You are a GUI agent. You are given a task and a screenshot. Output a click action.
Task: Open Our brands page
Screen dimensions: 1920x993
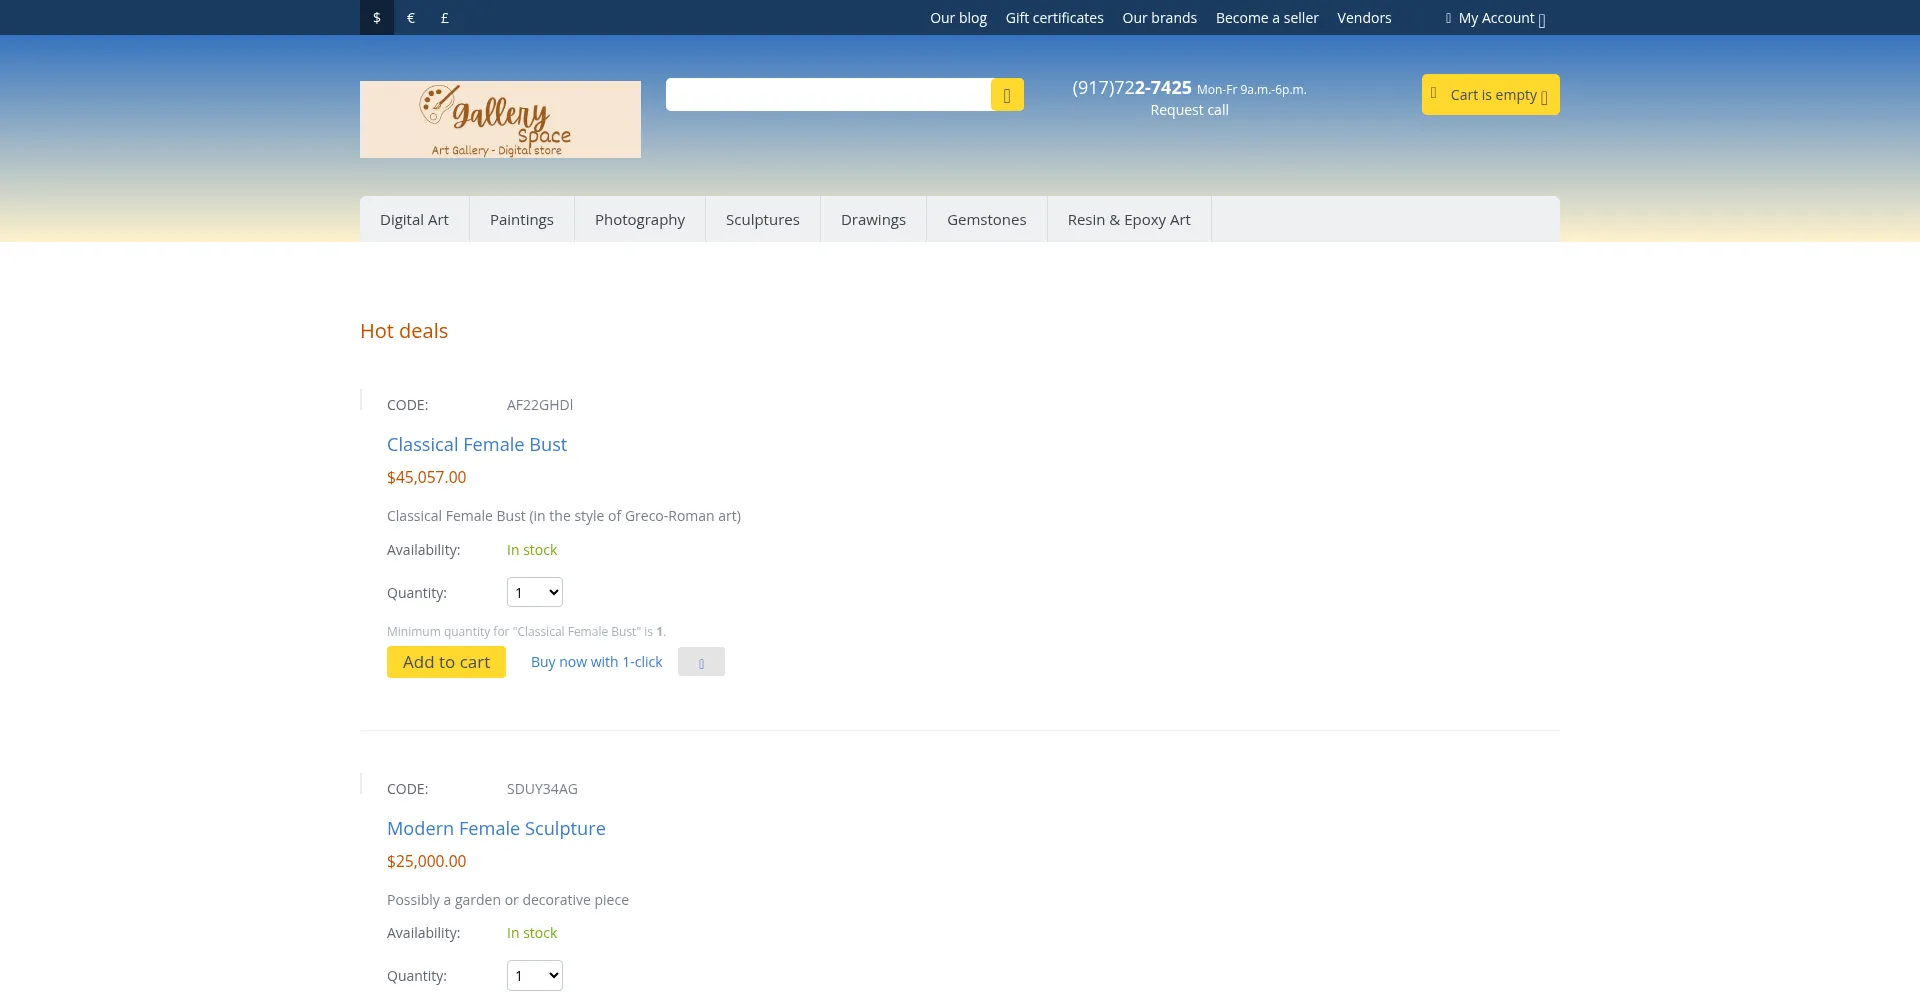1159,18
